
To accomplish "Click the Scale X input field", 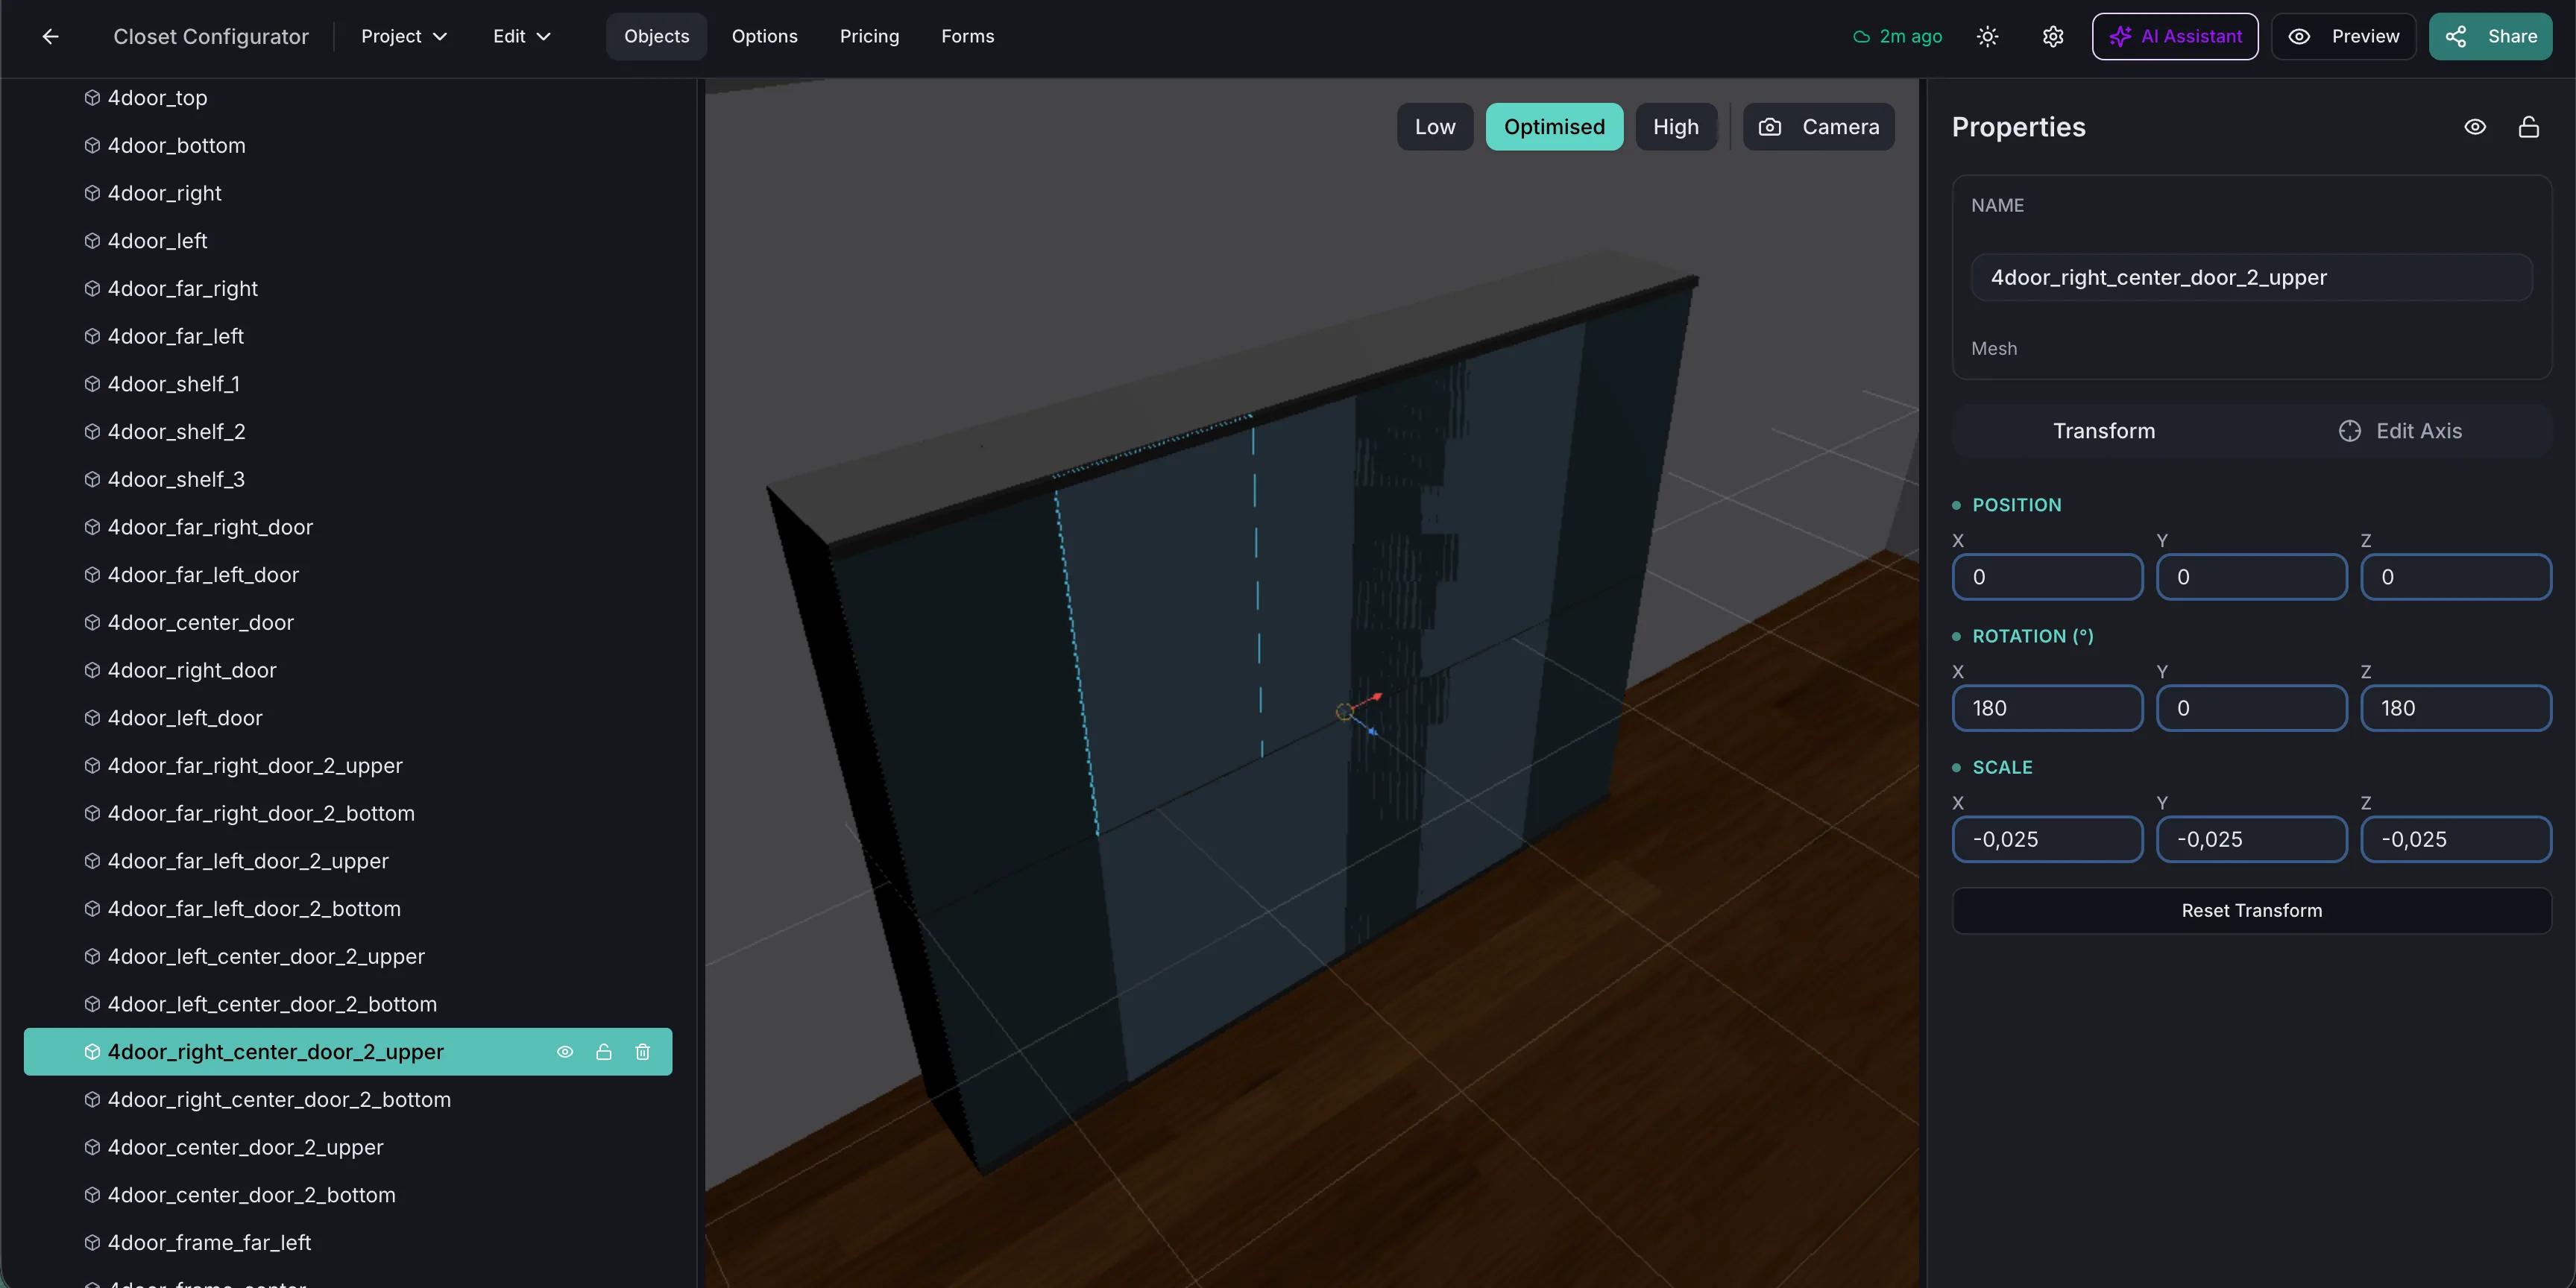I will click(2047, 839).
